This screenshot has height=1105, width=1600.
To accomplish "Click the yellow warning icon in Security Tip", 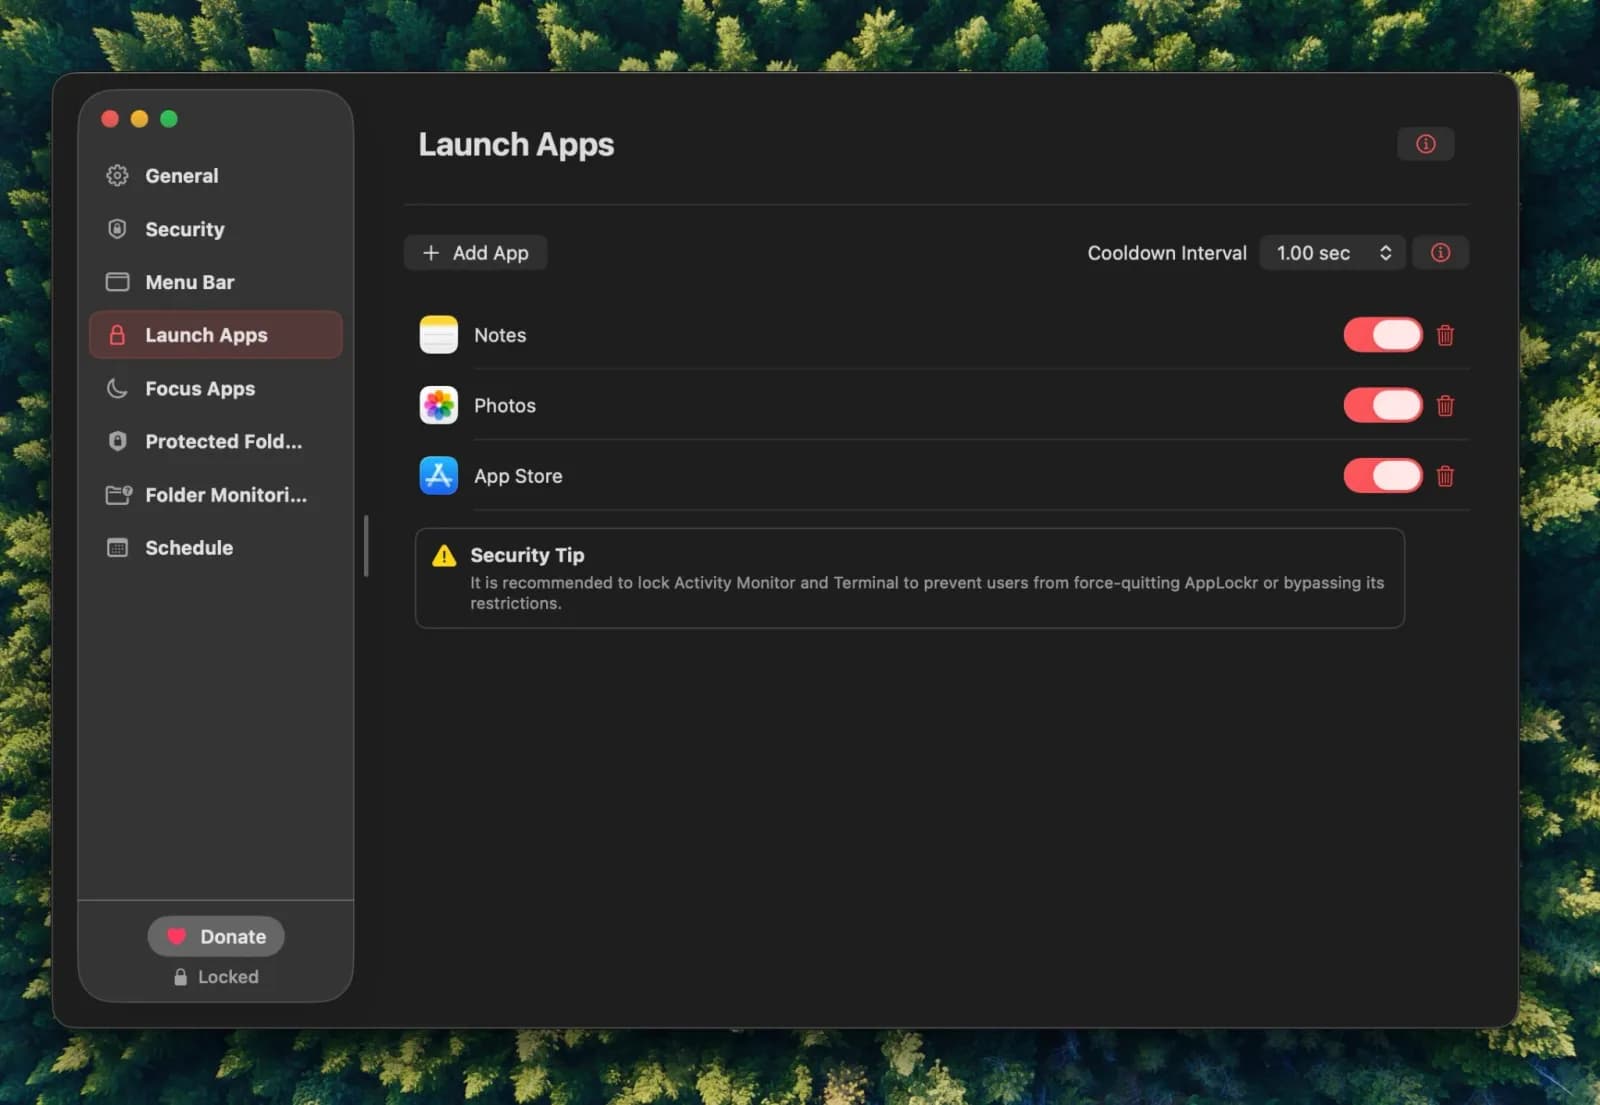I will [444, 556].
